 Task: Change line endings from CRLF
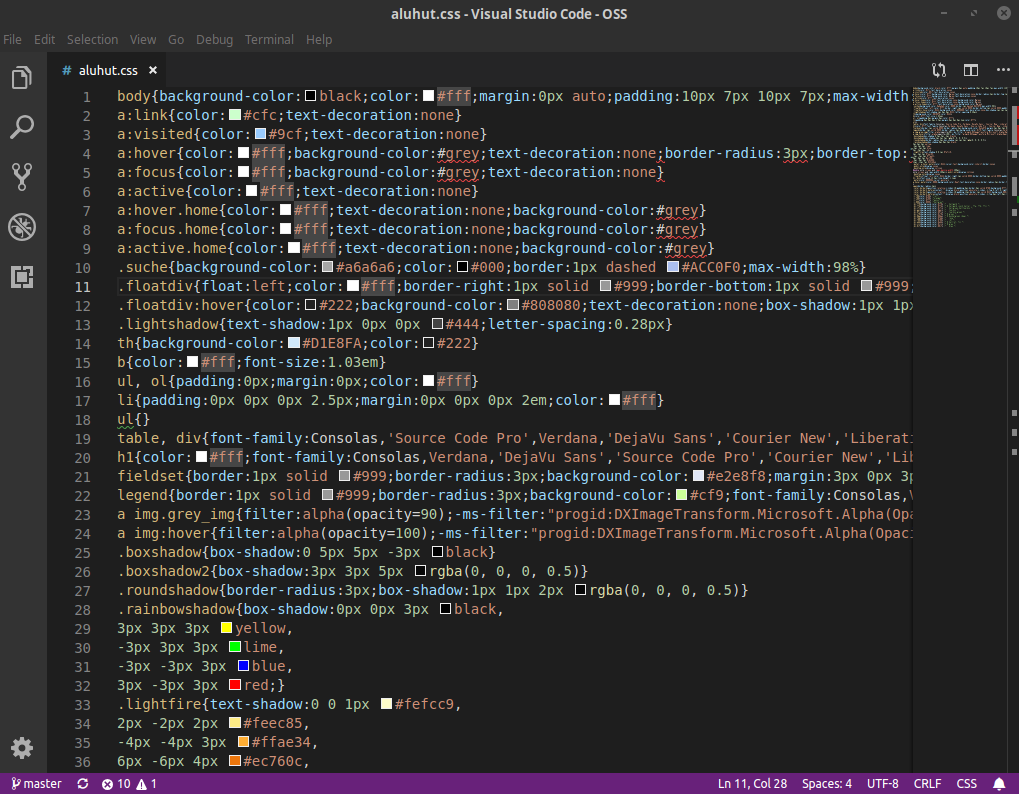click(x=927, y=784)
